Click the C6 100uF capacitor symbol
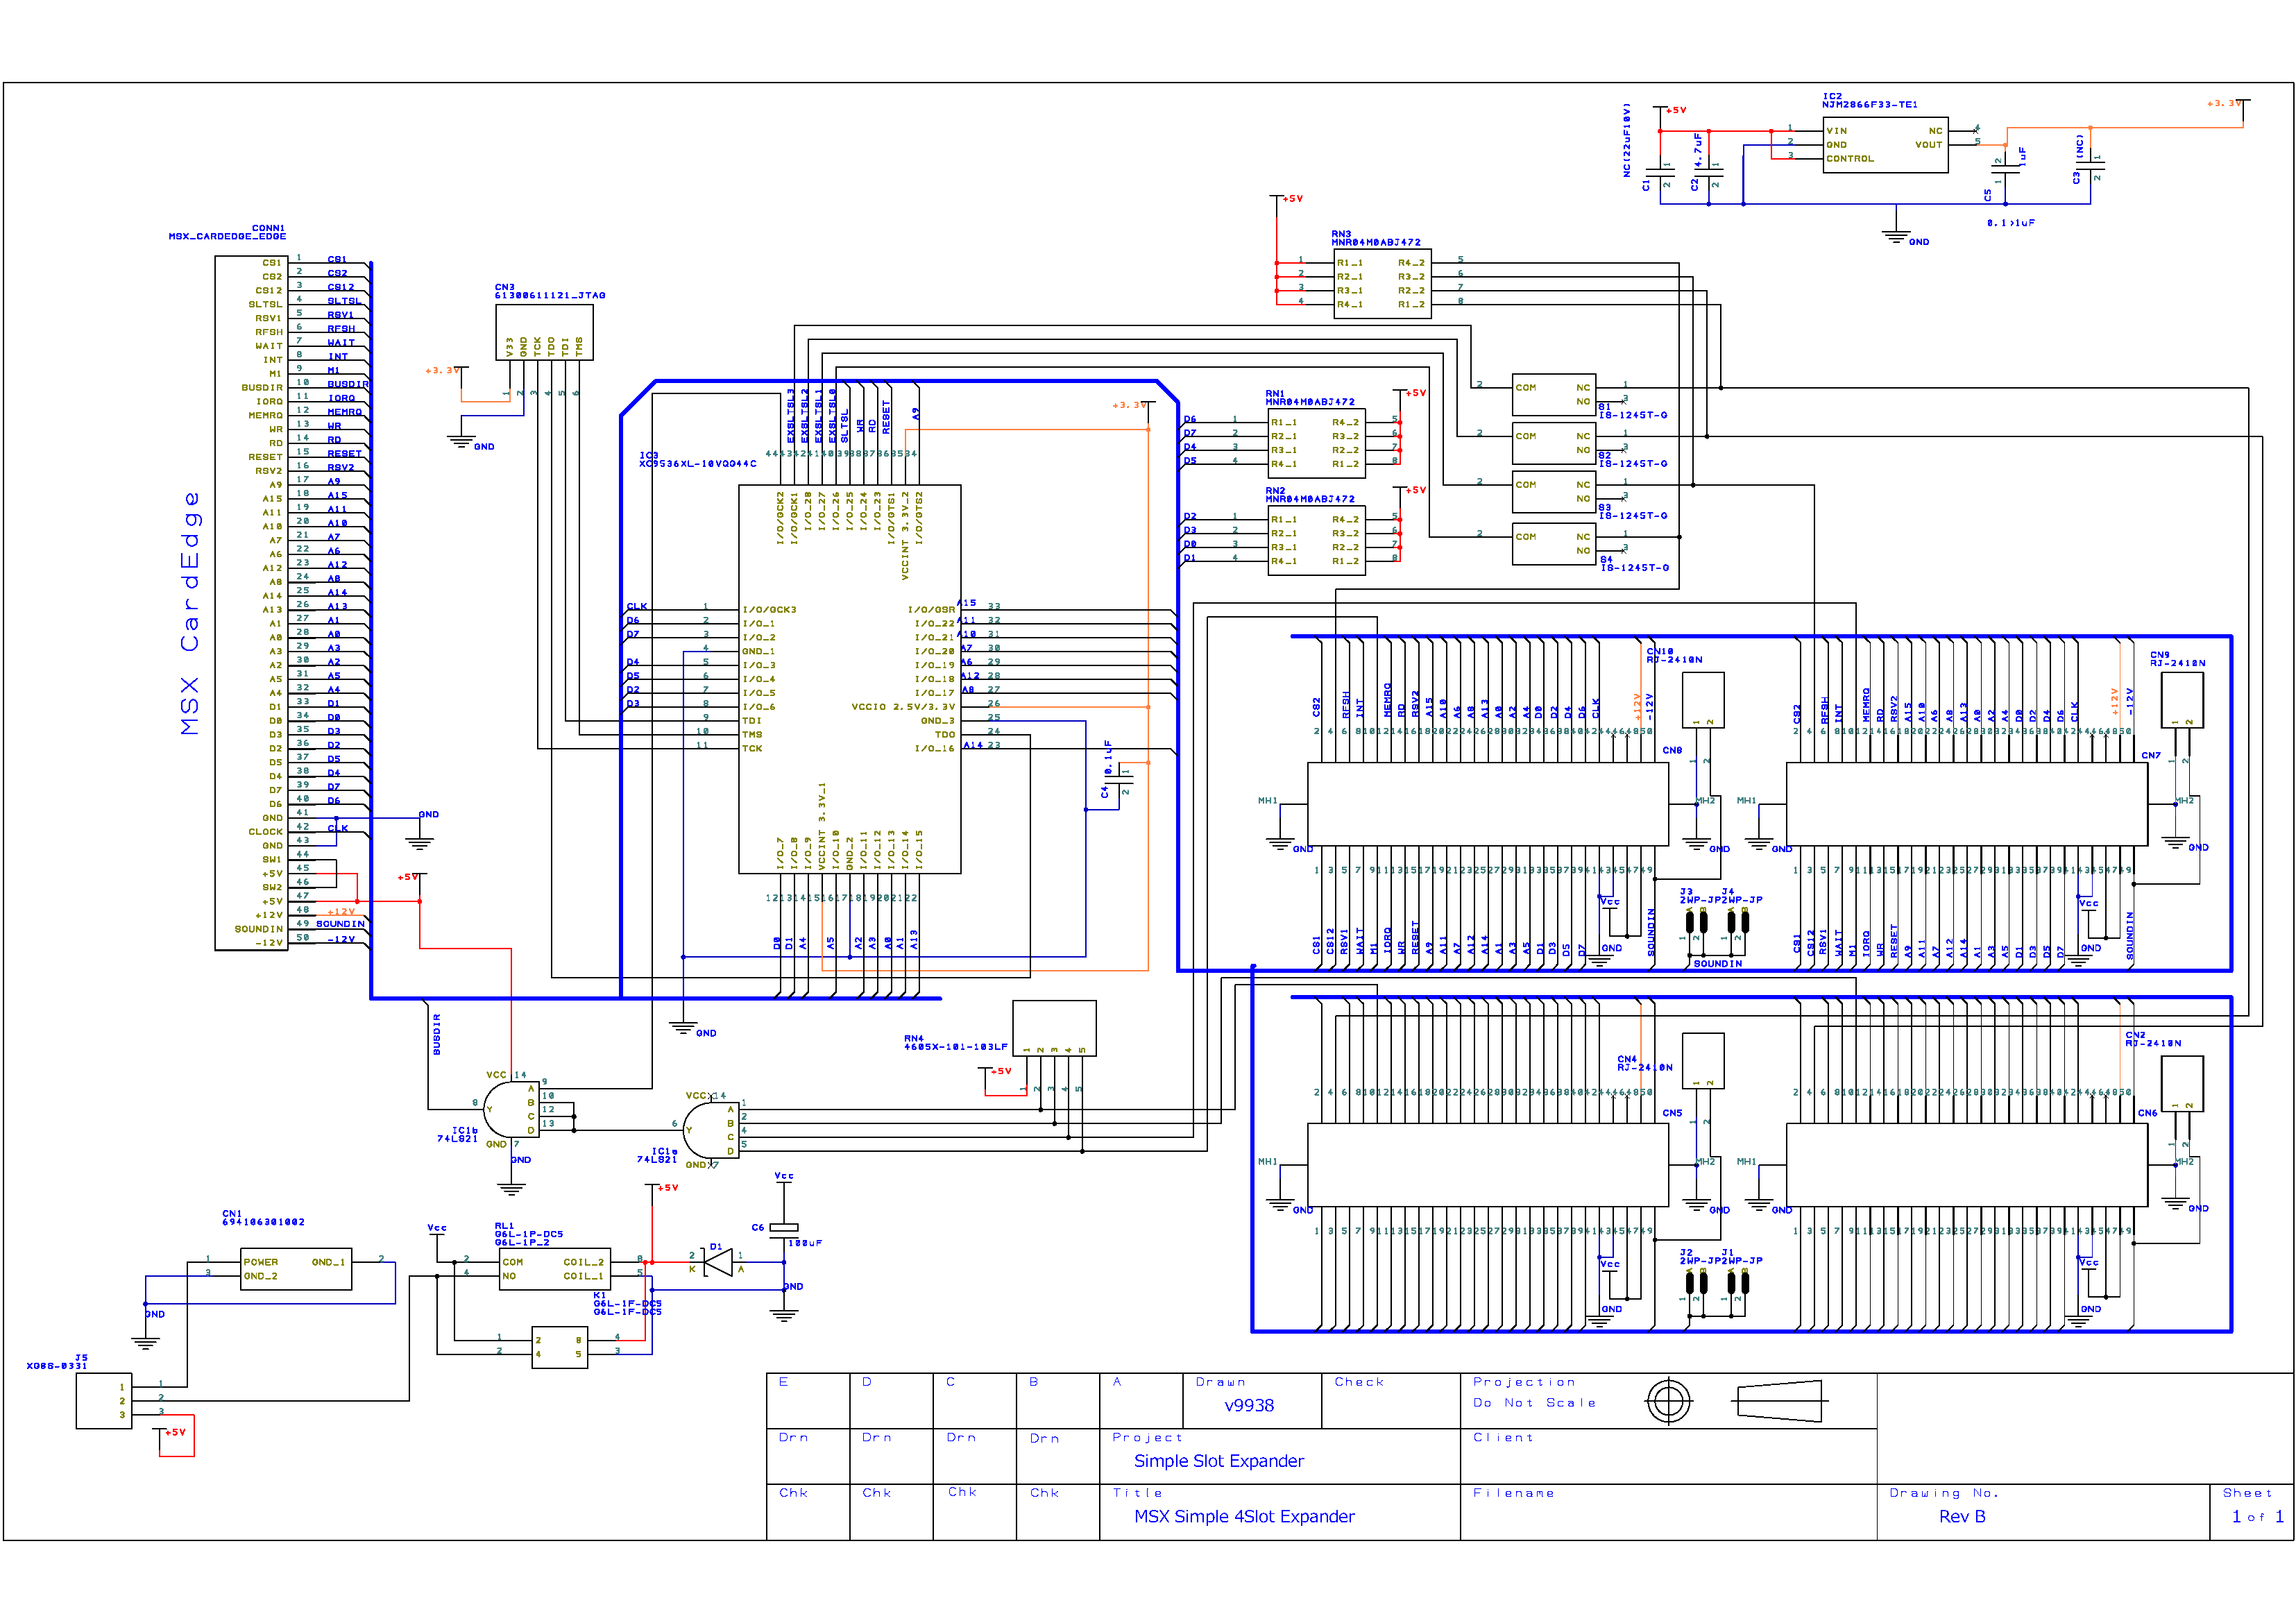 click(784, 1228)
